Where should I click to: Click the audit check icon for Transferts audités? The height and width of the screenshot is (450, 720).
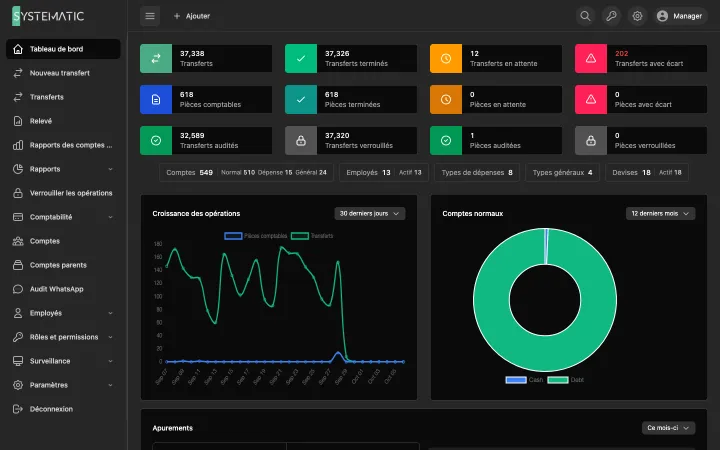(x=156, y=141)
